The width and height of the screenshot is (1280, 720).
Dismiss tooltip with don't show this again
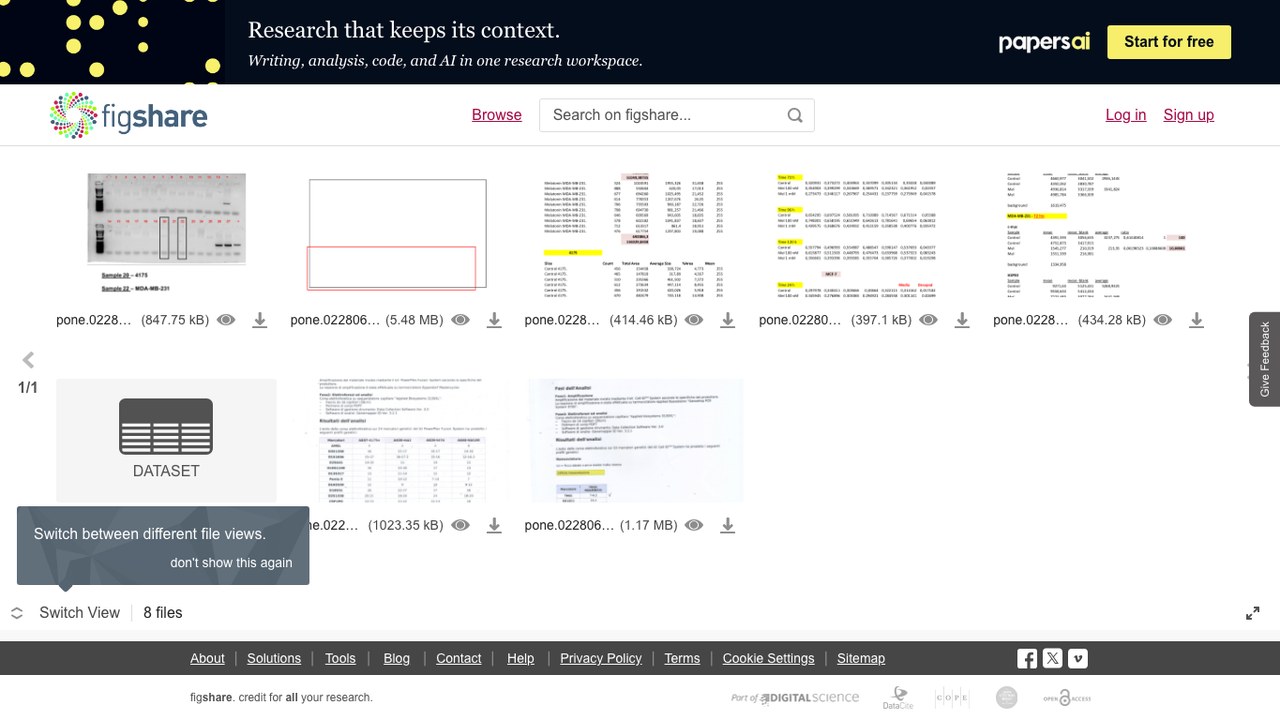click(231, 562)
